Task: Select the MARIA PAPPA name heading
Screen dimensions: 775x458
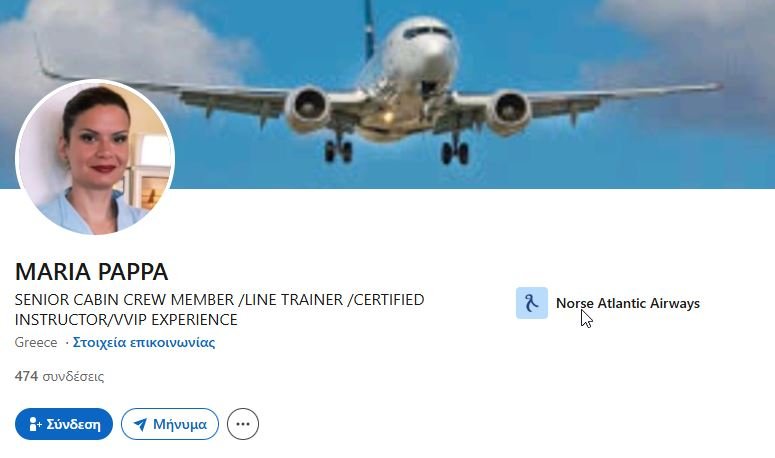Action: (91, 271)
